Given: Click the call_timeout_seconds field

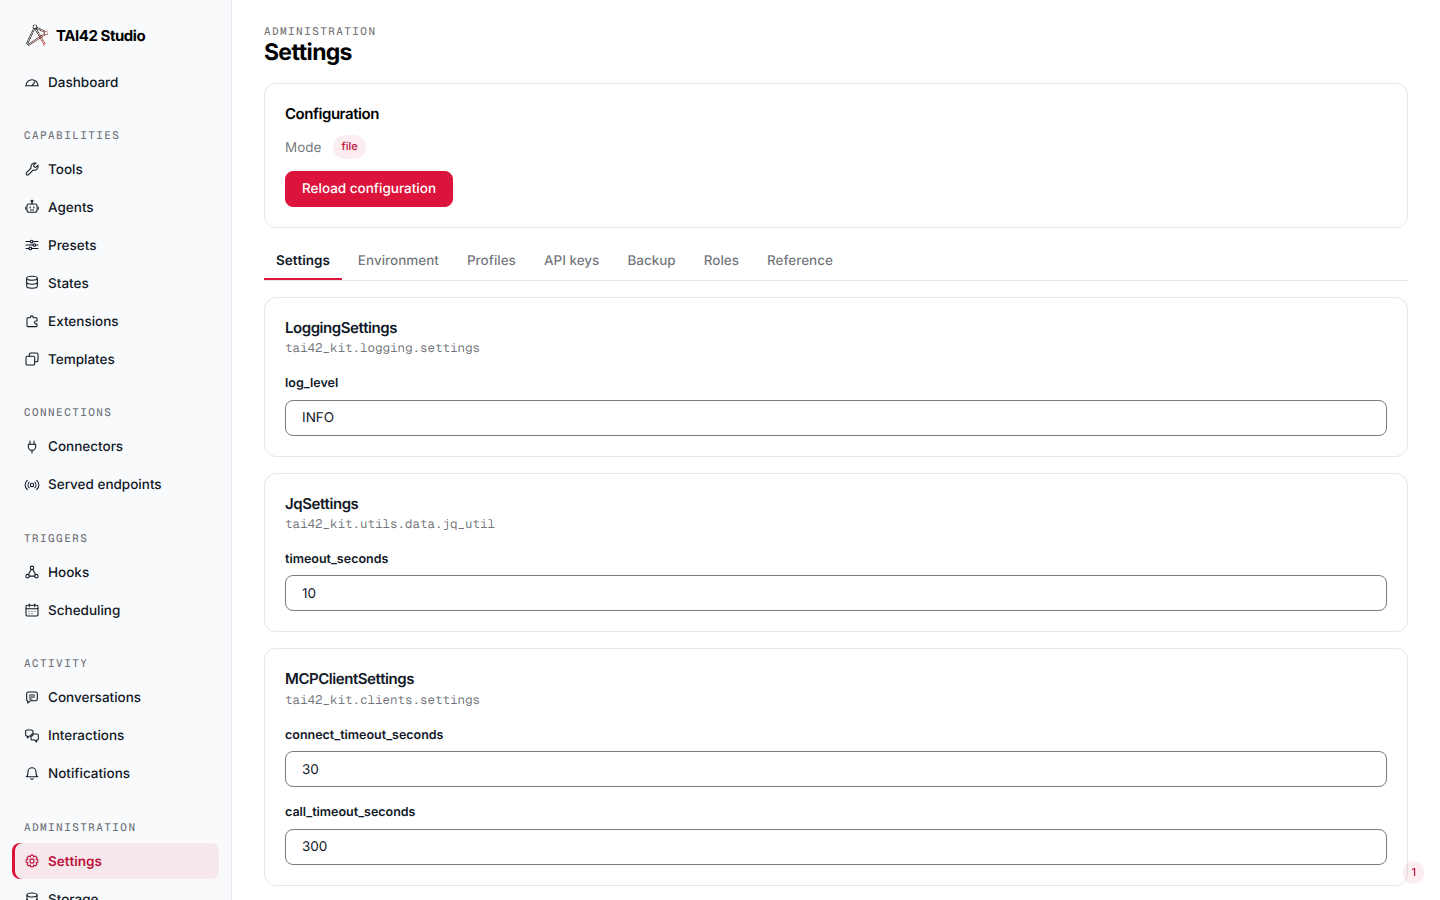Looking at the screenshot, I should (836, 847).
